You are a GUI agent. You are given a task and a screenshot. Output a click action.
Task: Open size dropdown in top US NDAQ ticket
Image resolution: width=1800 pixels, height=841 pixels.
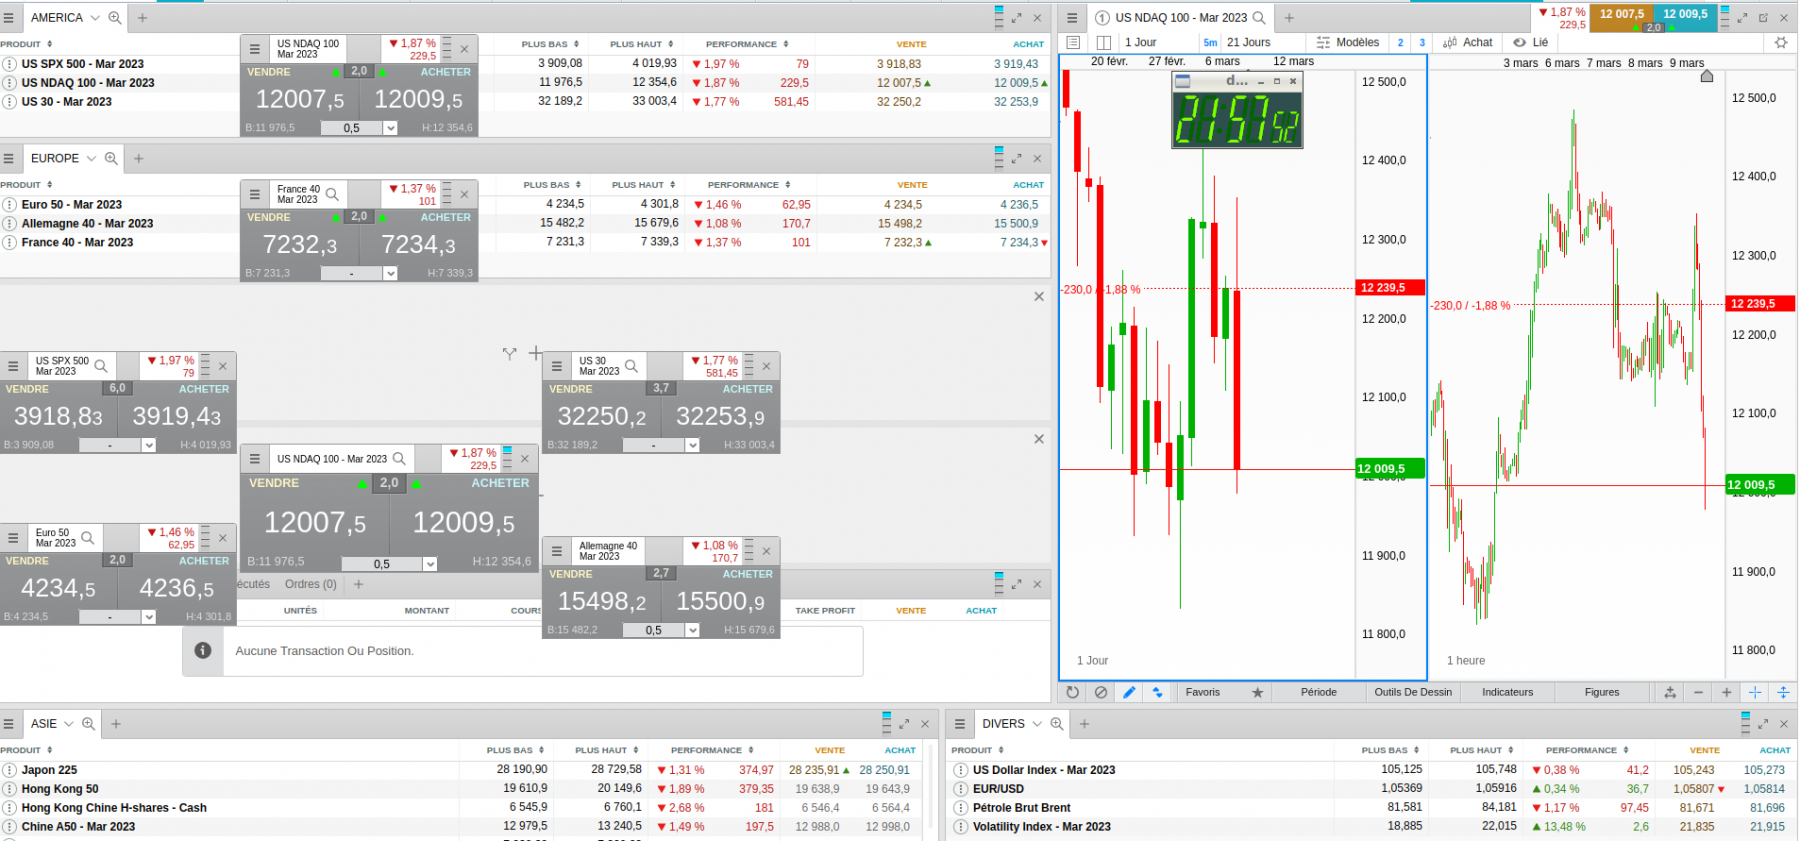click(x=391, y=128)
